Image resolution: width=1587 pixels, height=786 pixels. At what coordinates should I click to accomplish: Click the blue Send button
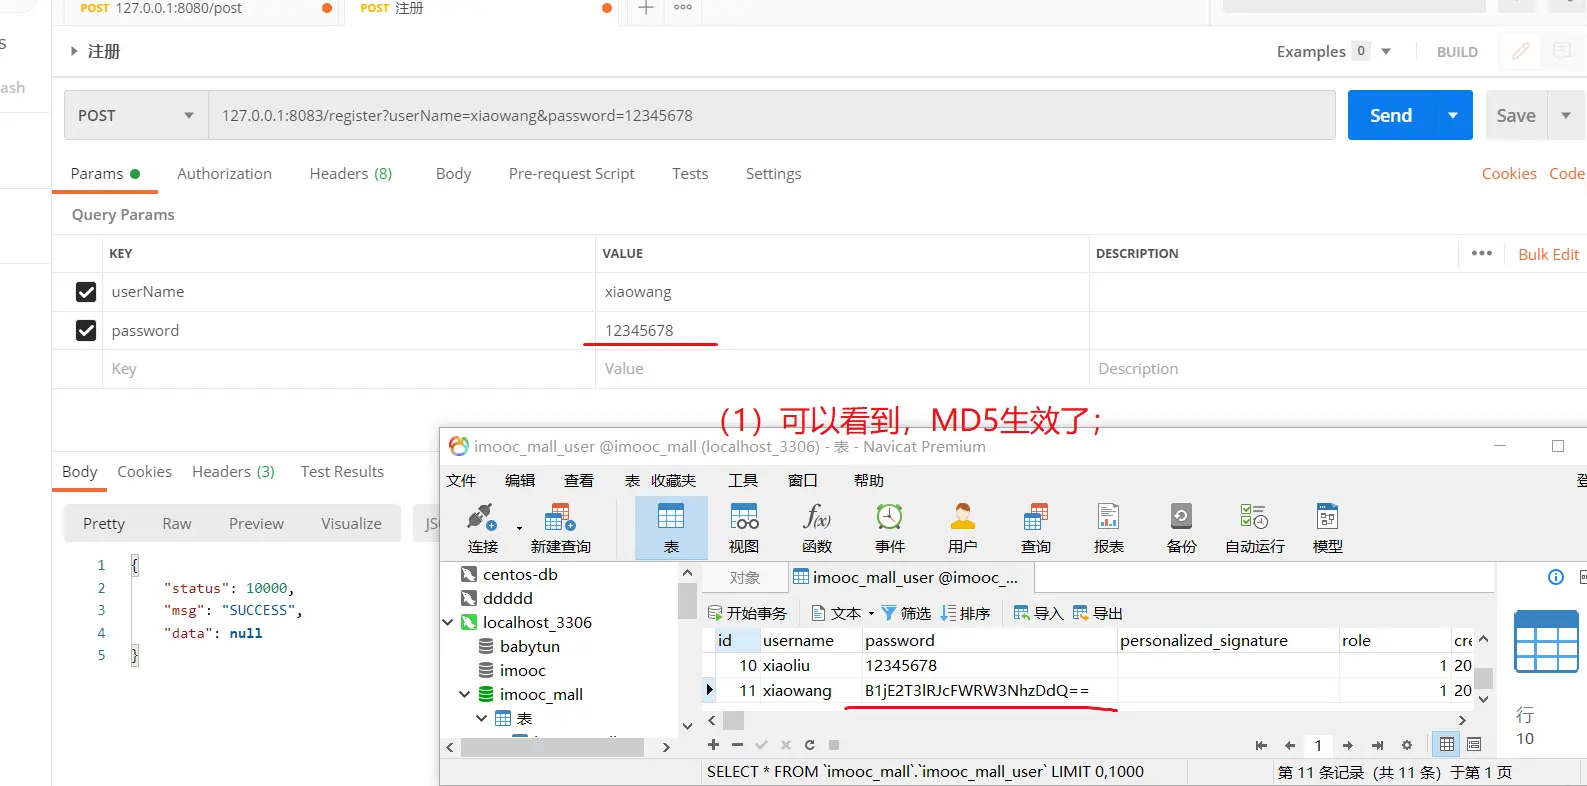pyautogui.click(x=1391, y=115)
